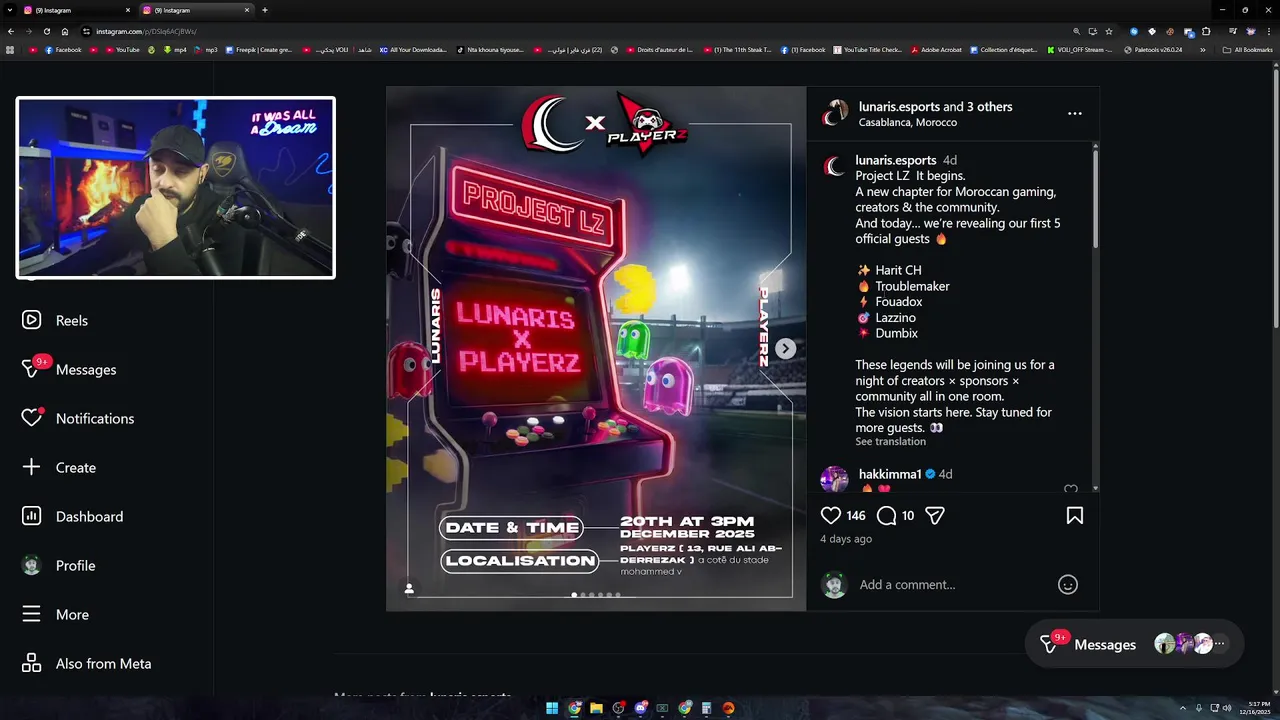Bookmark this page with star icon
The height and width of the screenshot is (720, 1280).
tap(1109, 31)
